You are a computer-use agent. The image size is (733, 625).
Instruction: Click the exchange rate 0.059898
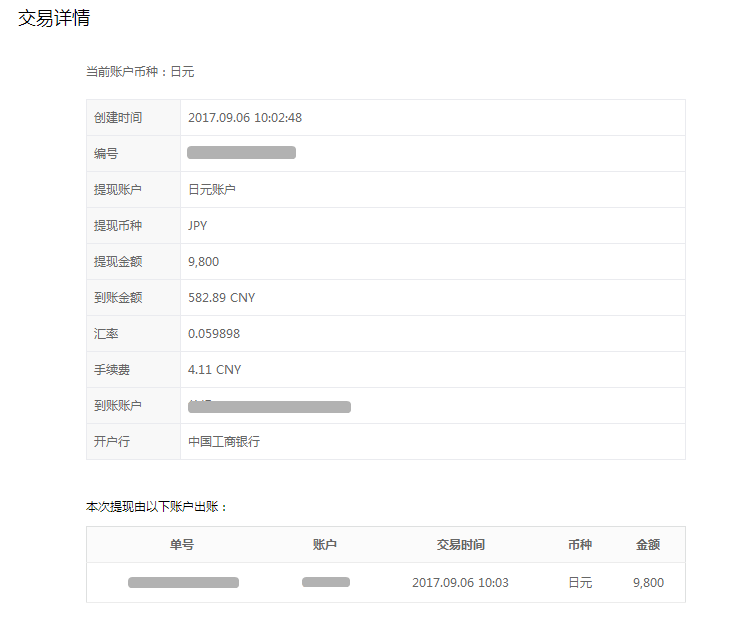(214, 334)
